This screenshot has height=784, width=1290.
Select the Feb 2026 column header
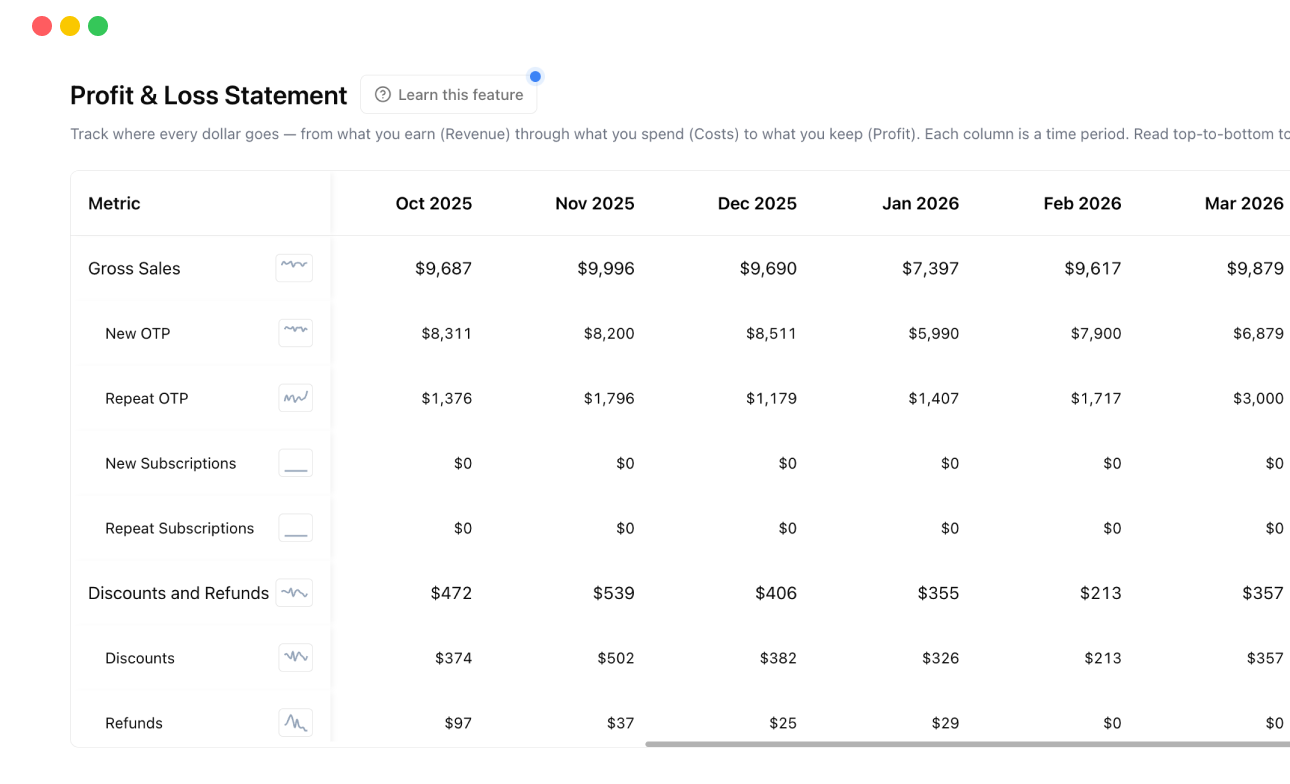point(1082,203)
